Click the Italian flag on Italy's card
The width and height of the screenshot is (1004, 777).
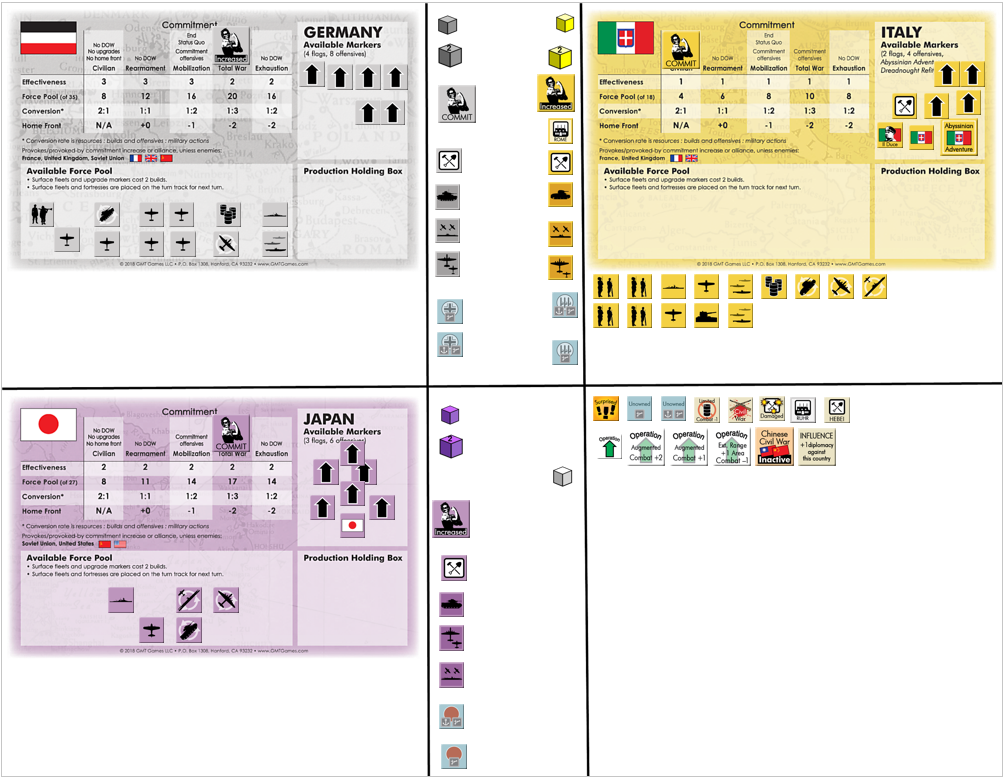click(625, 38)
